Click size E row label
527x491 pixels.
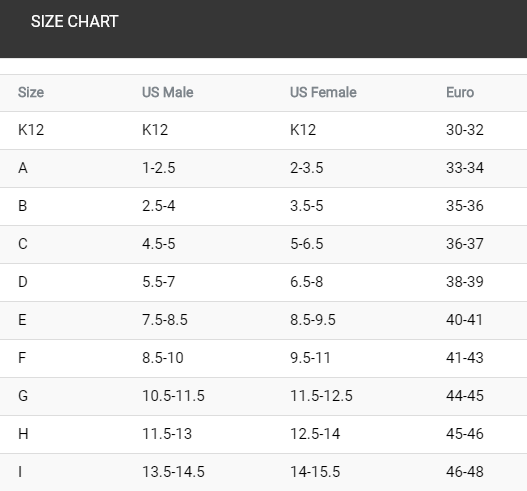click(22, 320)
